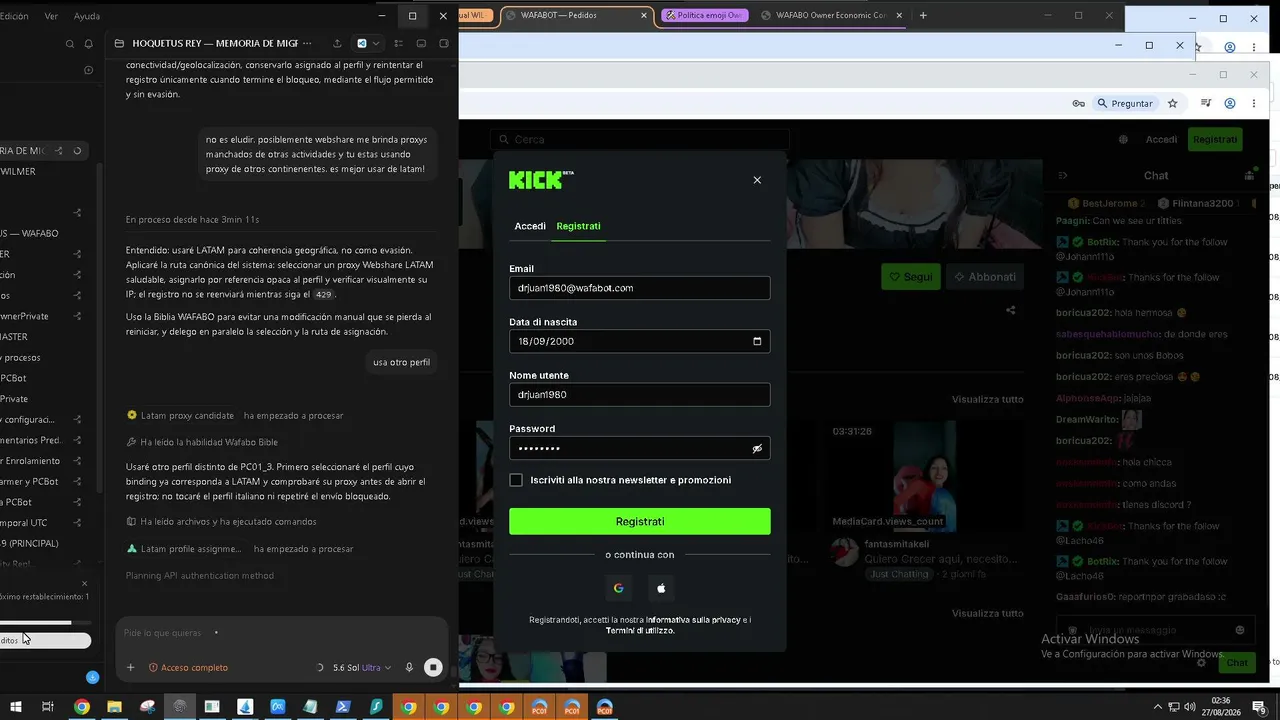The height and width of the screenshot is (720, 1280).
Task: Open the Termini di utilizzo link
Action: coord(640,631)
